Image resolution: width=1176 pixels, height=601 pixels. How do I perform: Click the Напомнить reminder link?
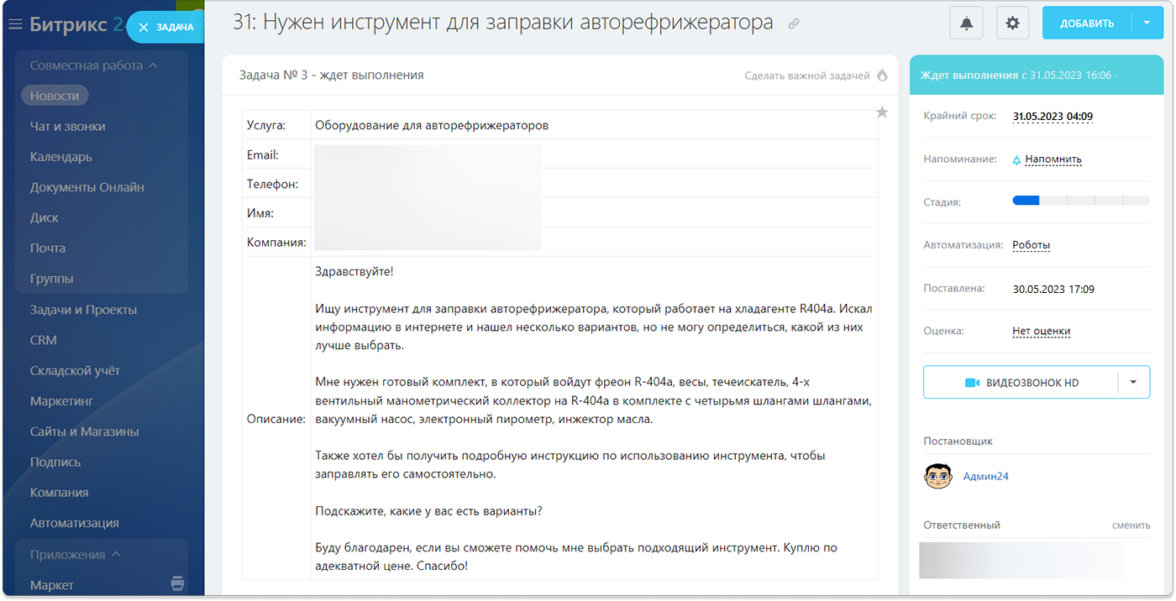point(1052,159)
